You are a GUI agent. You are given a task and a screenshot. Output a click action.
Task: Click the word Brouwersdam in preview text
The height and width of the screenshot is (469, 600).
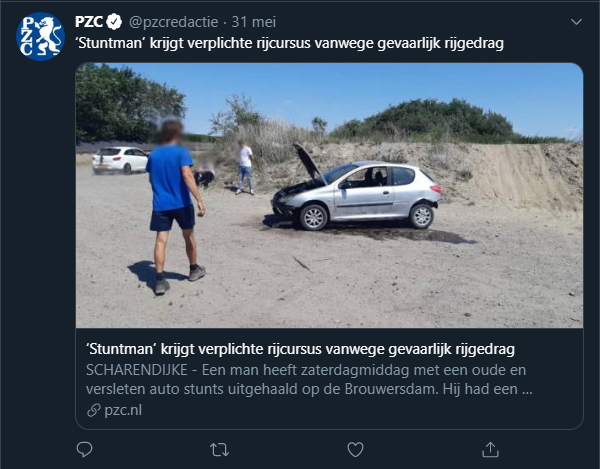390,389
